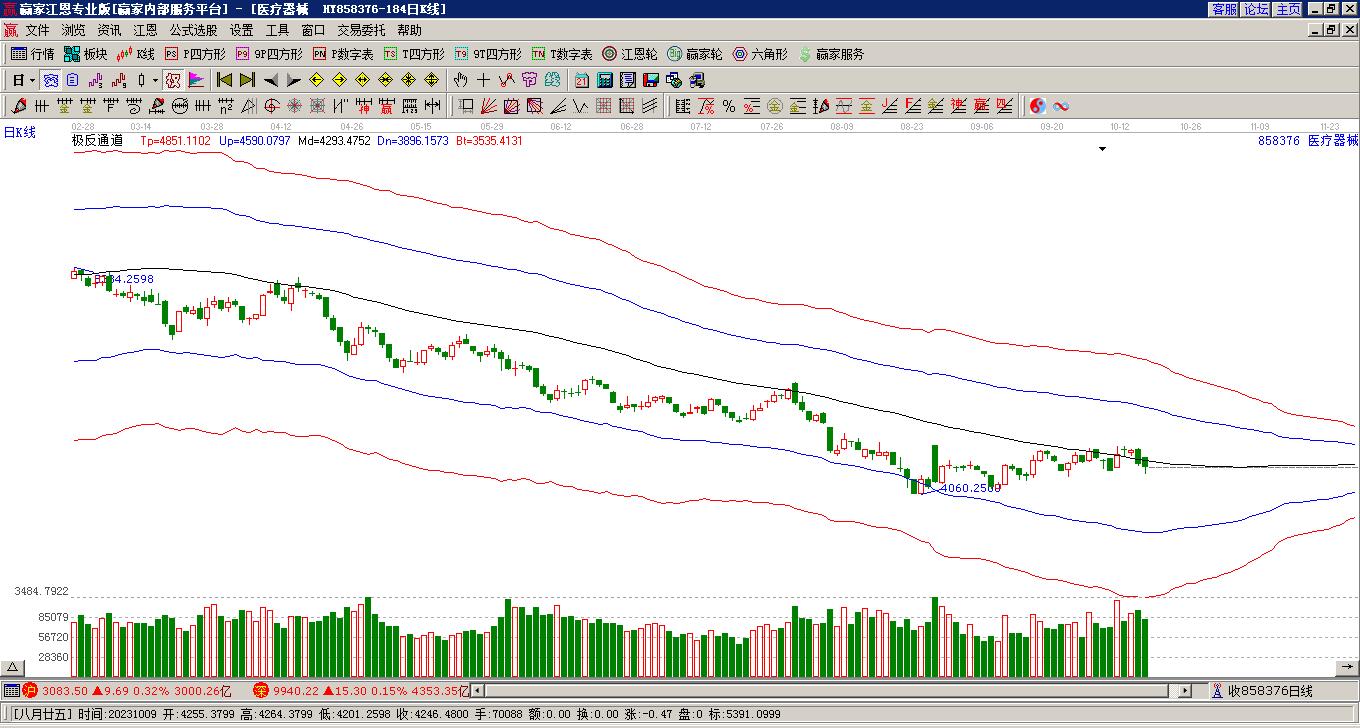Click yellow diamond right-arrow icon

tap(339, 80)
